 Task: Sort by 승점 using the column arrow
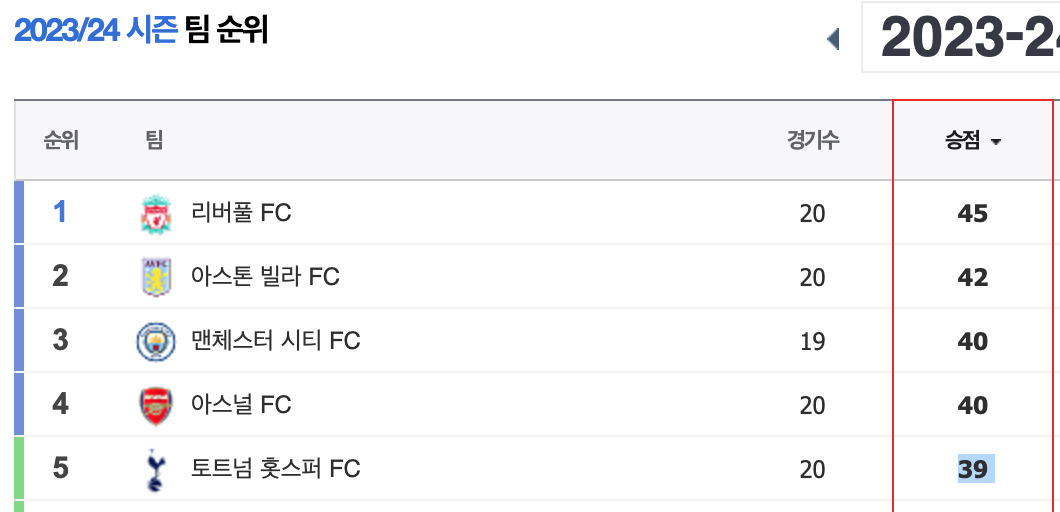tap(995, 142)
